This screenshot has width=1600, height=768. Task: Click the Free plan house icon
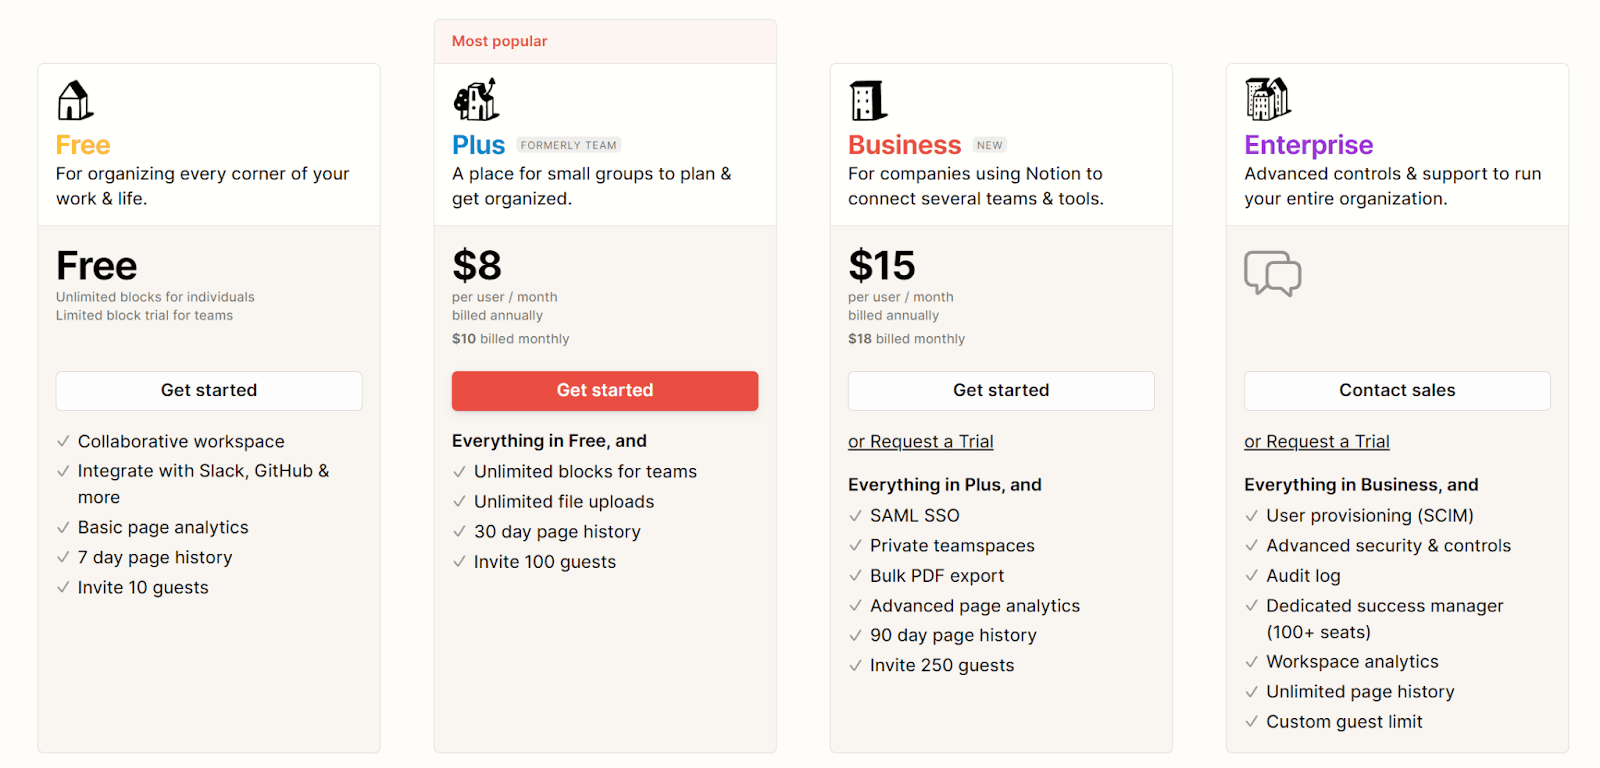pyautogui.click(x=75, y=101)
